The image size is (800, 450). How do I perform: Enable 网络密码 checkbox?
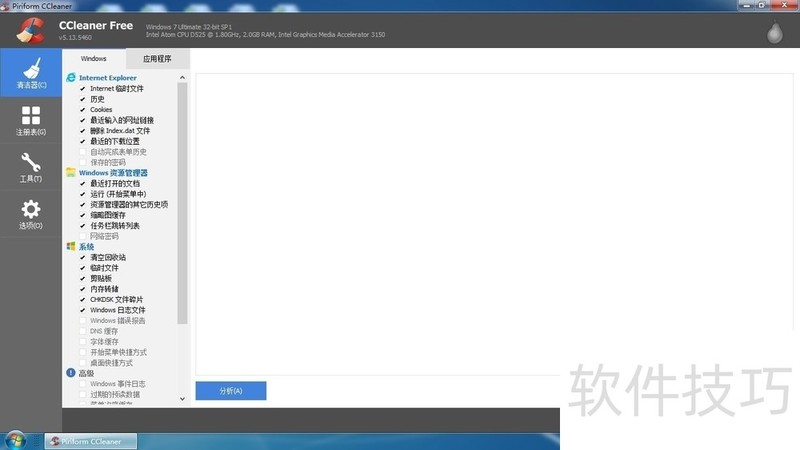83,236
